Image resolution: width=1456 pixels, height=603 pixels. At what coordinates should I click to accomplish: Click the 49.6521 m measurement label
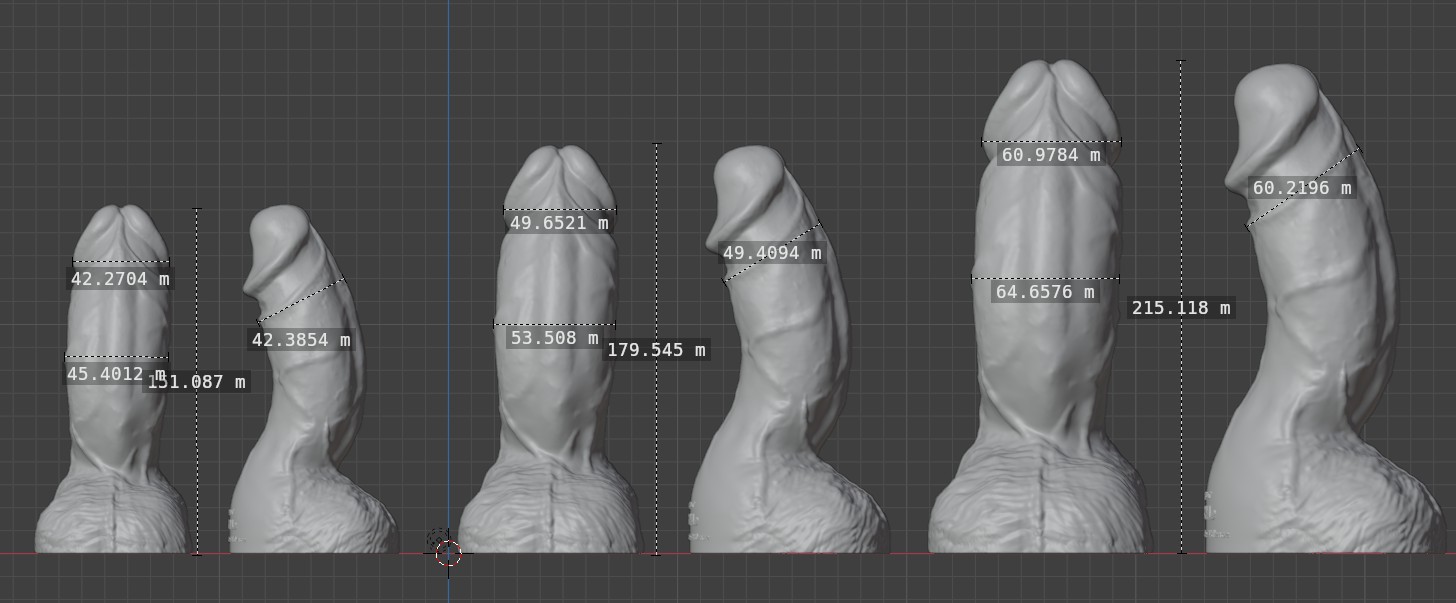[559, 223]
